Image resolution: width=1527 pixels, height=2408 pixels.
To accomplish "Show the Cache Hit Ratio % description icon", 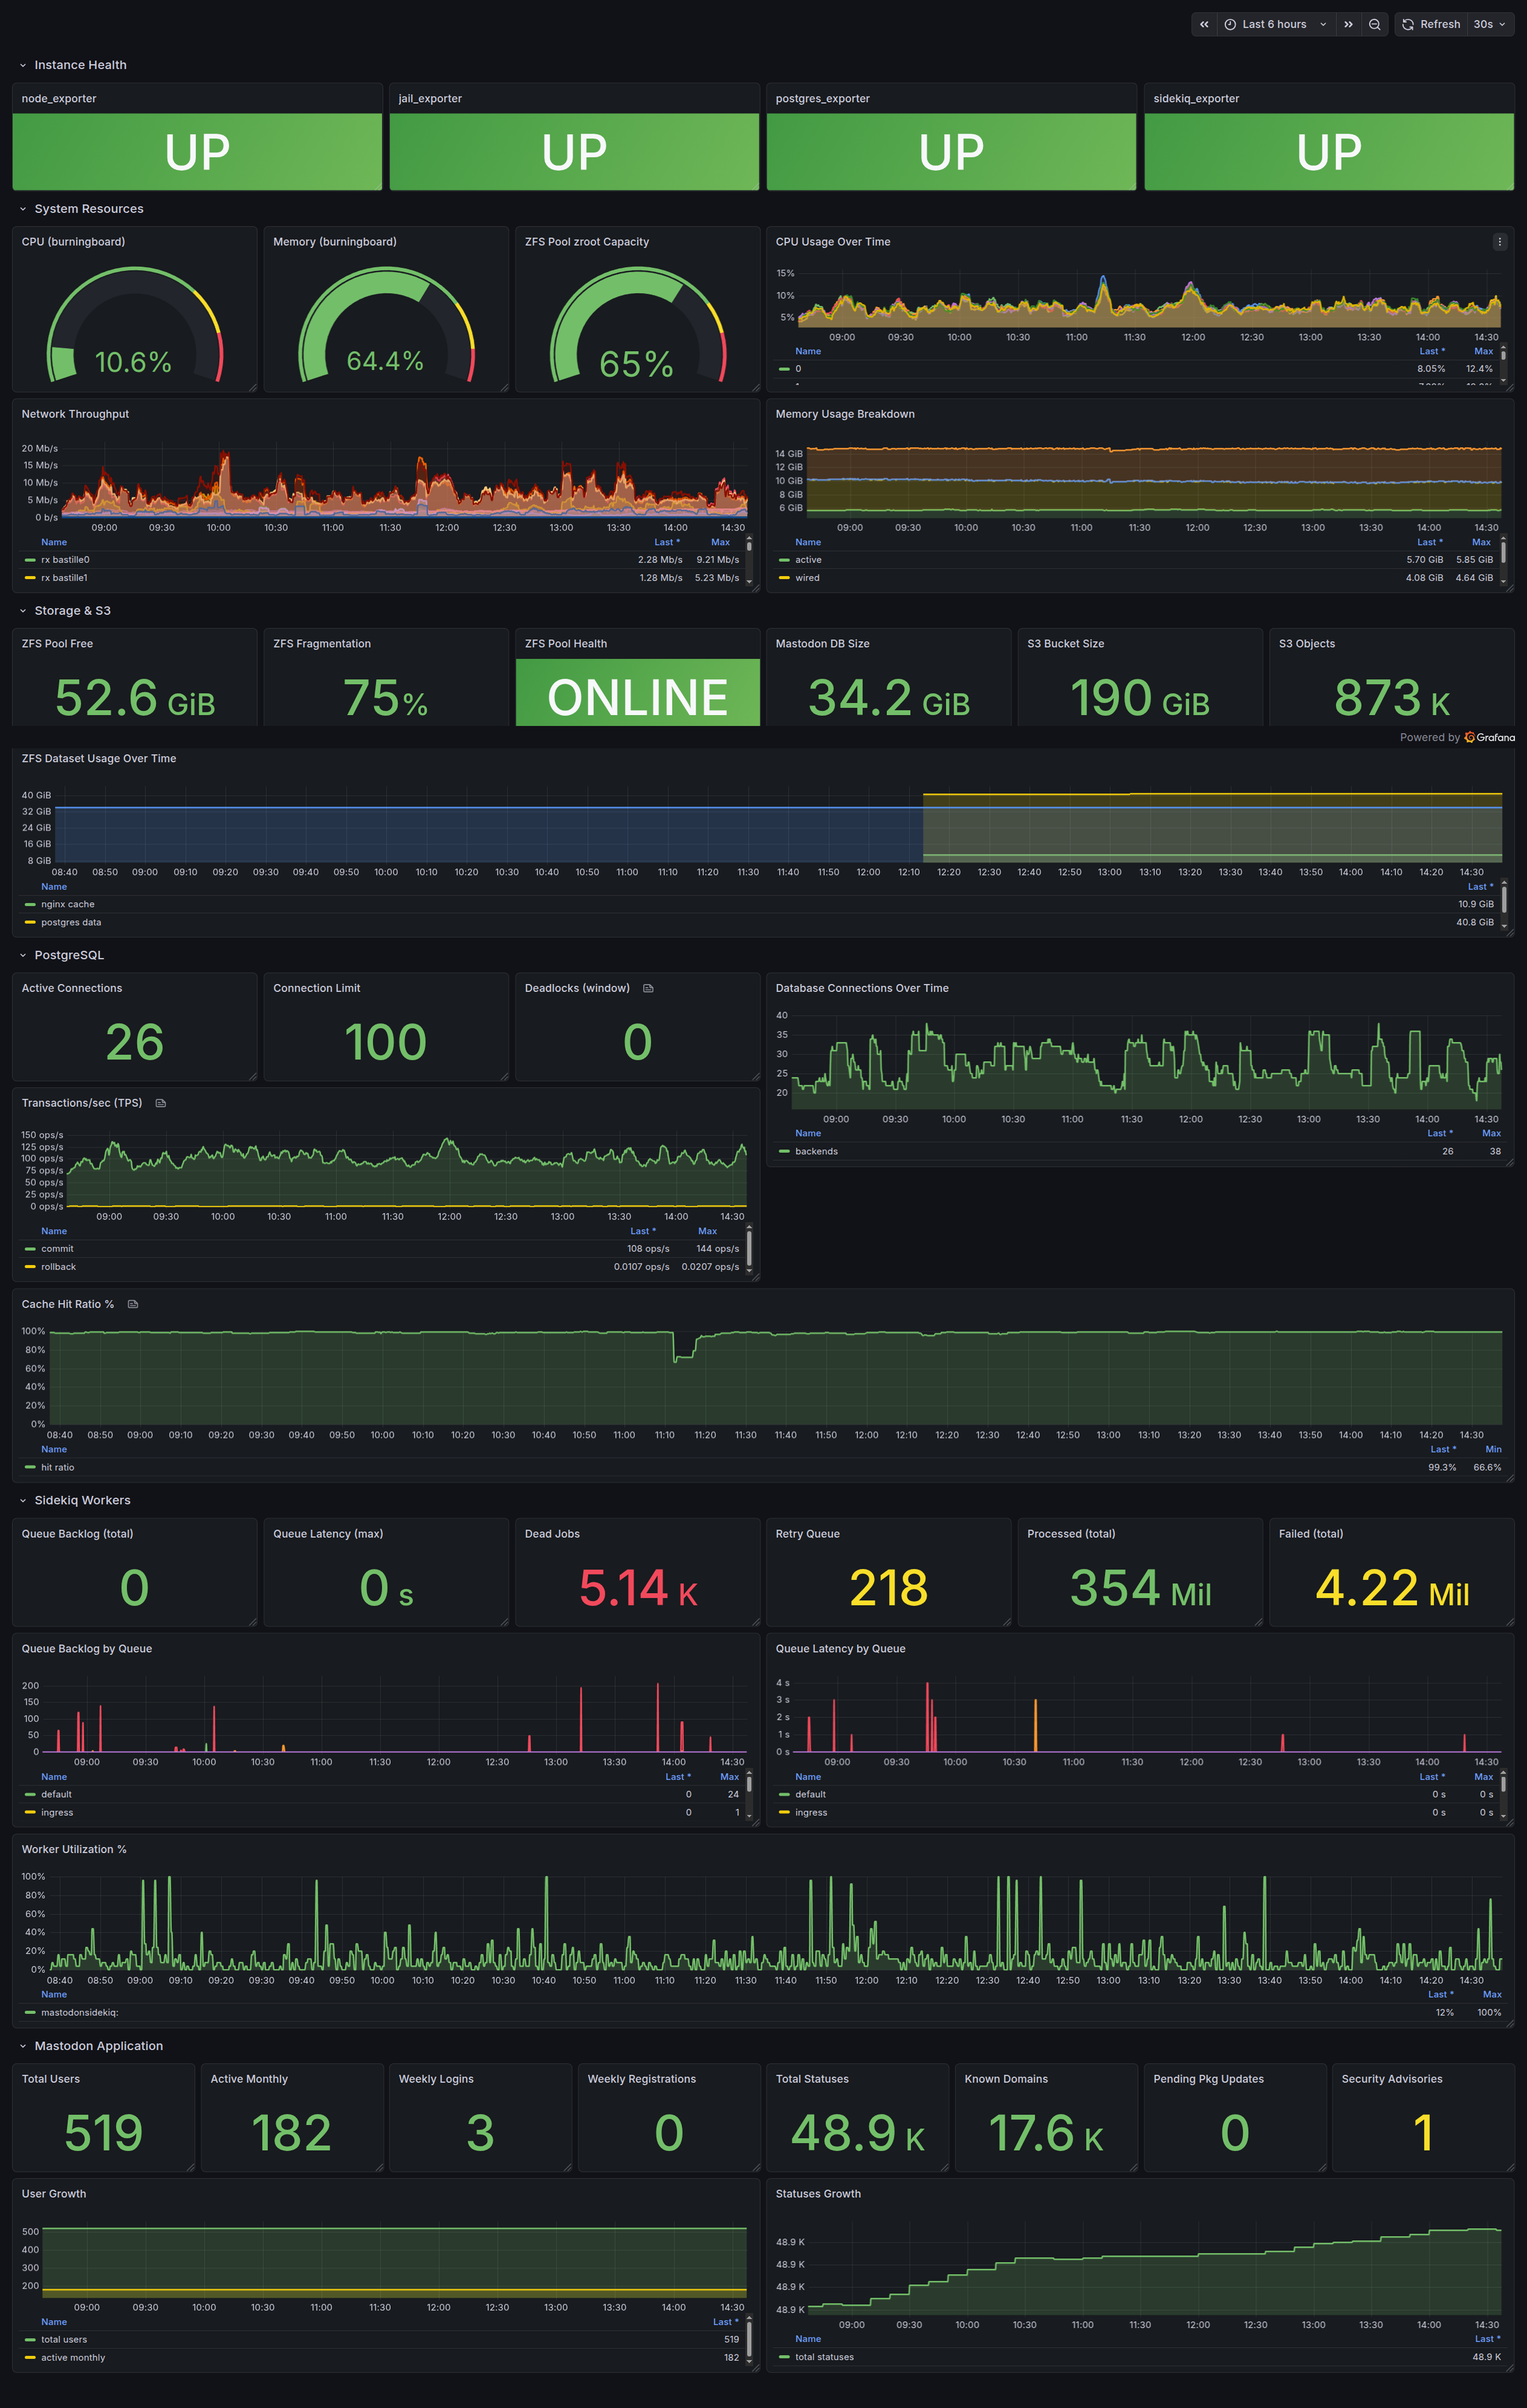I will pyautogui.click(x=132, y=1304).
